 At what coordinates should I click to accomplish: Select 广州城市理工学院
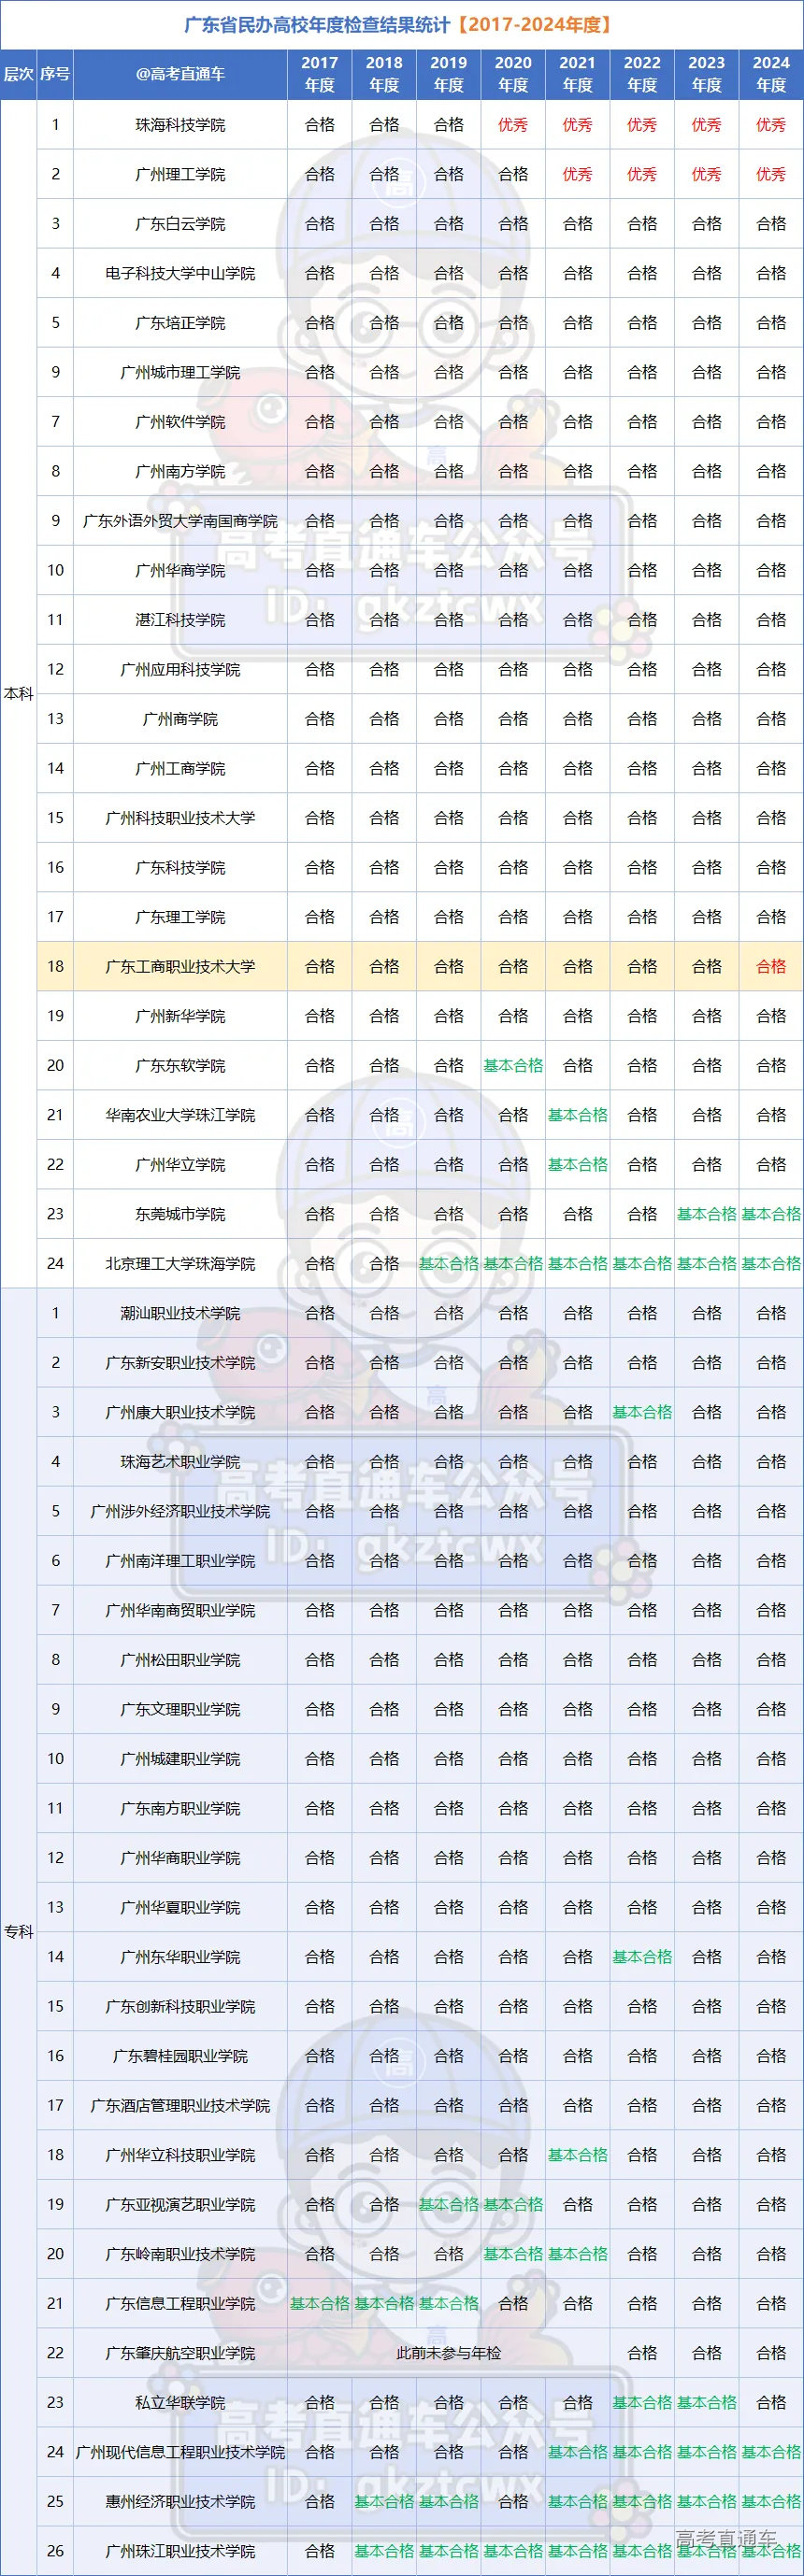(x=180, y=372)
